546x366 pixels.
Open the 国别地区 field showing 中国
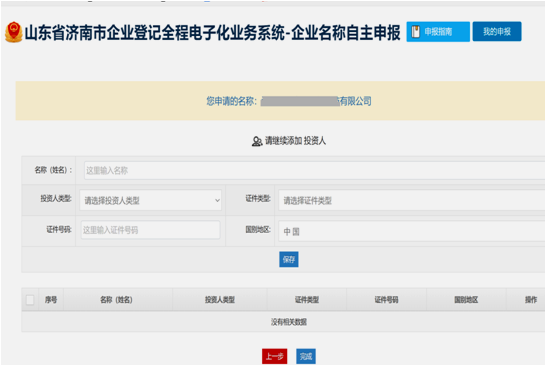pyautogui.click(x=412, y=231)
